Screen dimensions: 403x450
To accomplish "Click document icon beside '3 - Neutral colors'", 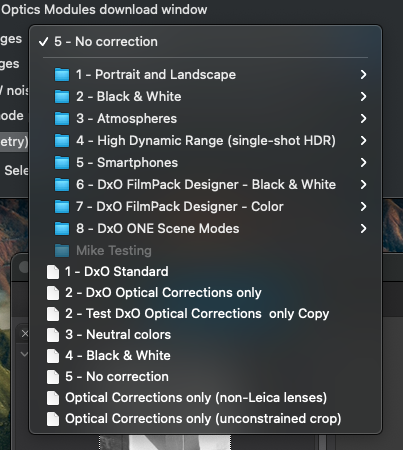I will click(x=53, y=335).
